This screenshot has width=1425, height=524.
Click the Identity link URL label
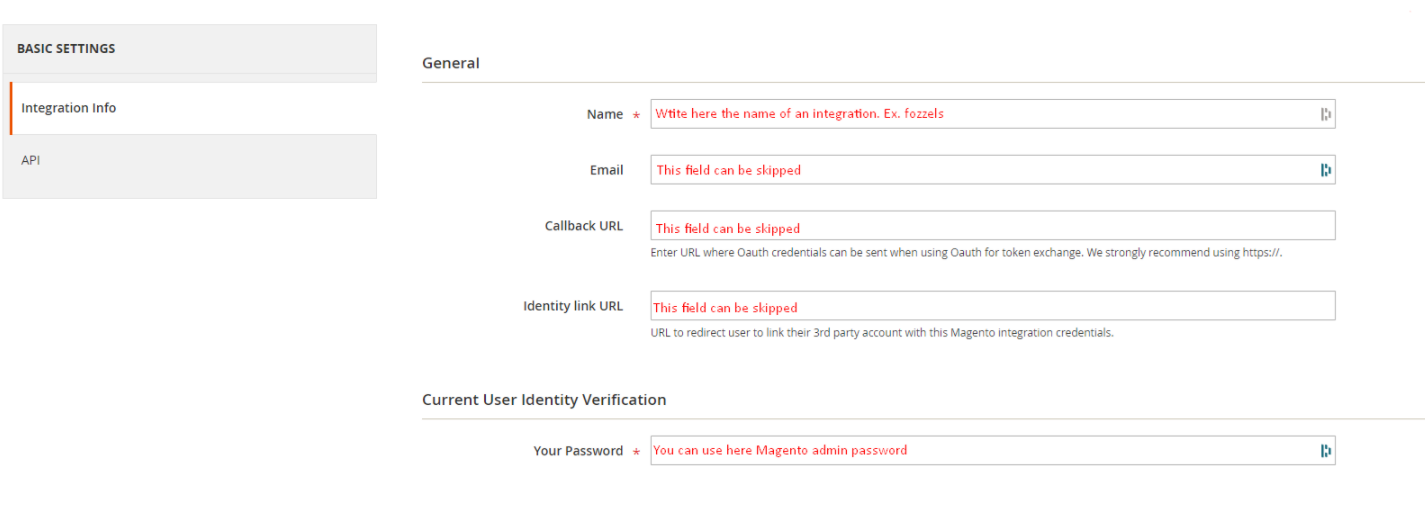(572, 306)
